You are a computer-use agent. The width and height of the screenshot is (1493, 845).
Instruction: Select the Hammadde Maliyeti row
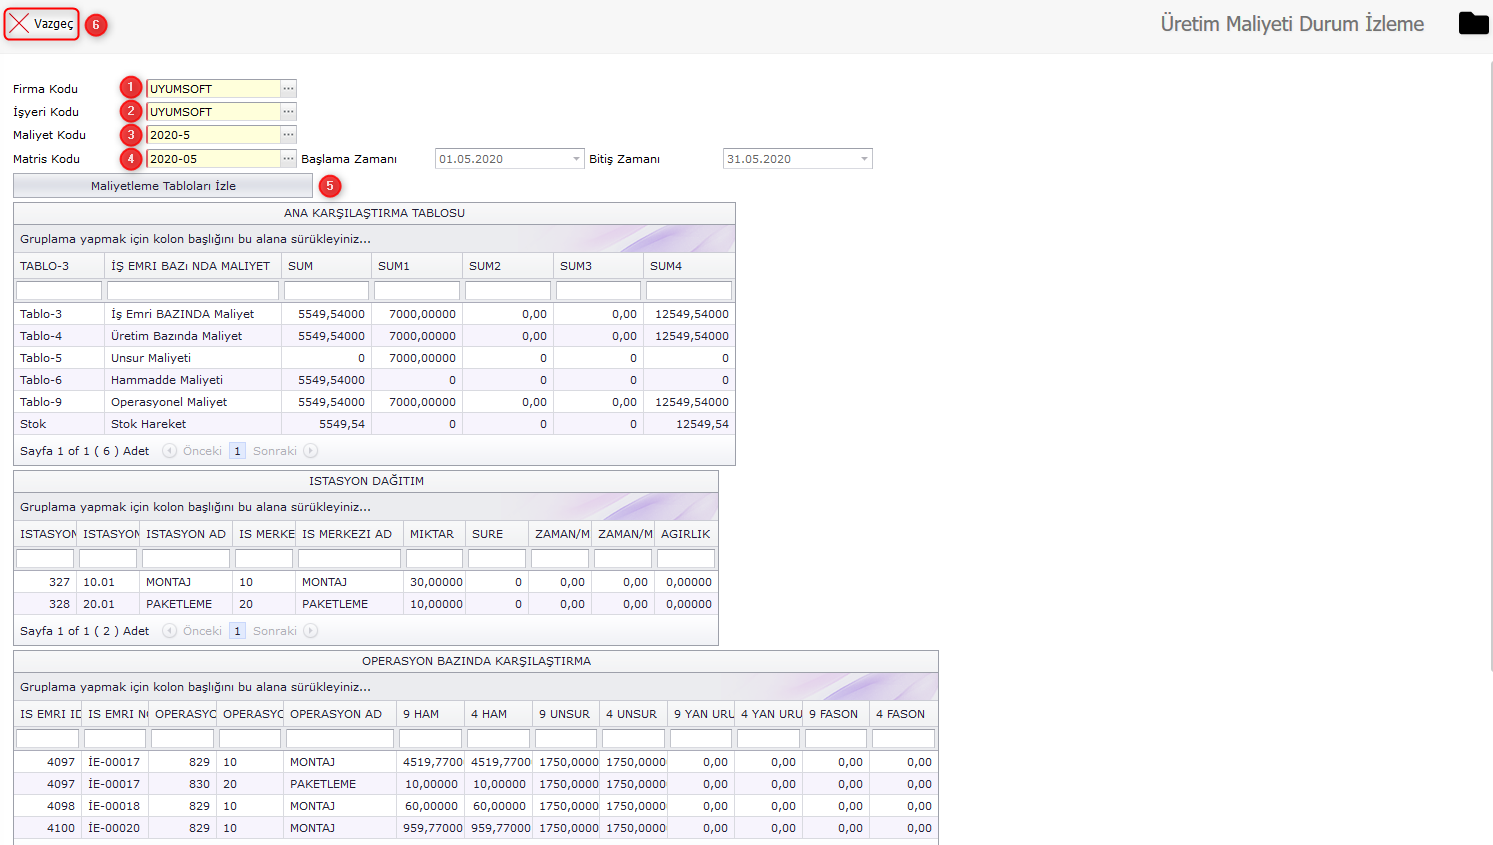point(374,380)
